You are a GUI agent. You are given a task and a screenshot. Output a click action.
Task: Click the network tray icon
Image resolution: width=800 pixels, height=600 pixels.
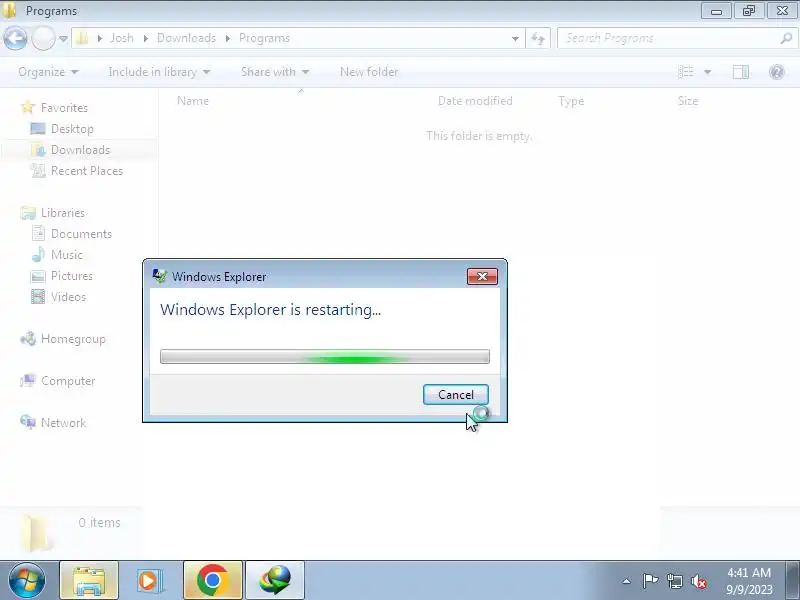(x=674, y=581)
